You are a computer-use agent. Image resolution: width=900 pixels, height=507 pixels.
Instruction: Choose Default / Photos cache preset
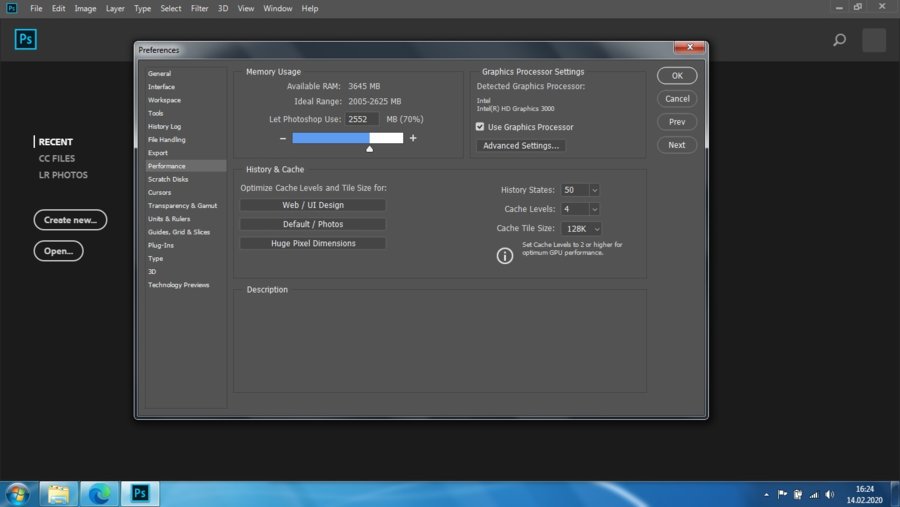coord(313,224)
